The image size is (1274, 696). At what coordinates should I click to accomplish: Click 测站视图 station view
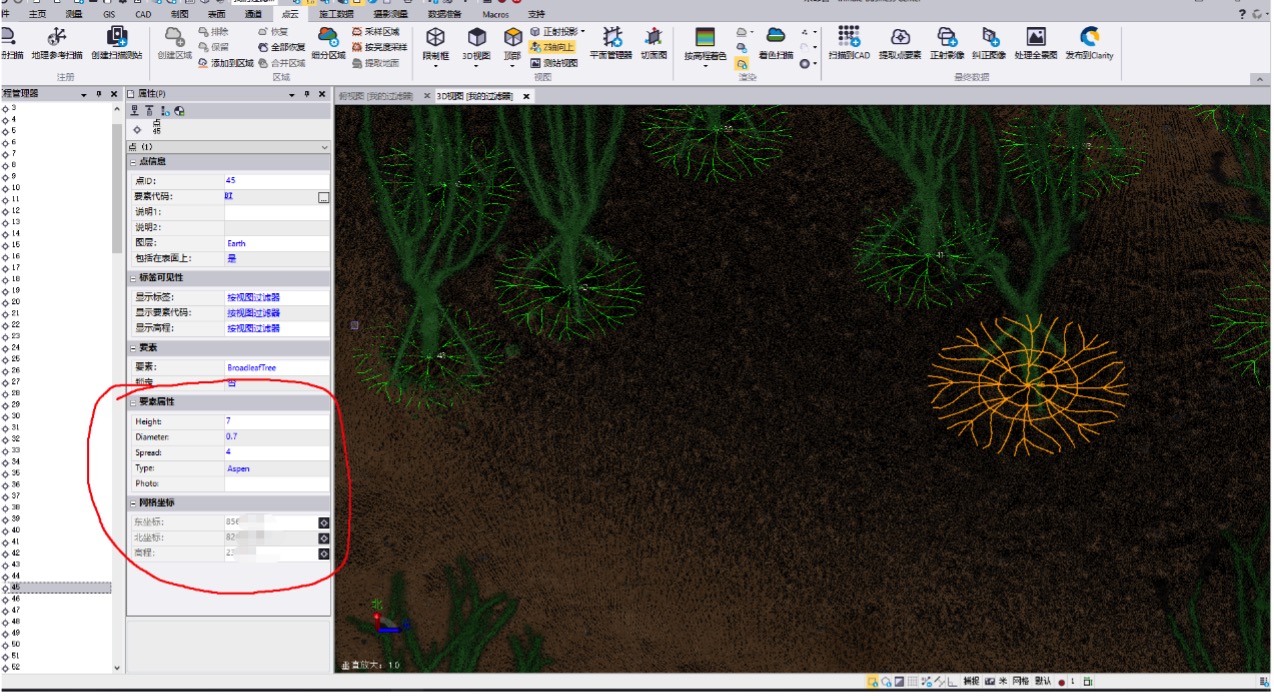point(554,62)
